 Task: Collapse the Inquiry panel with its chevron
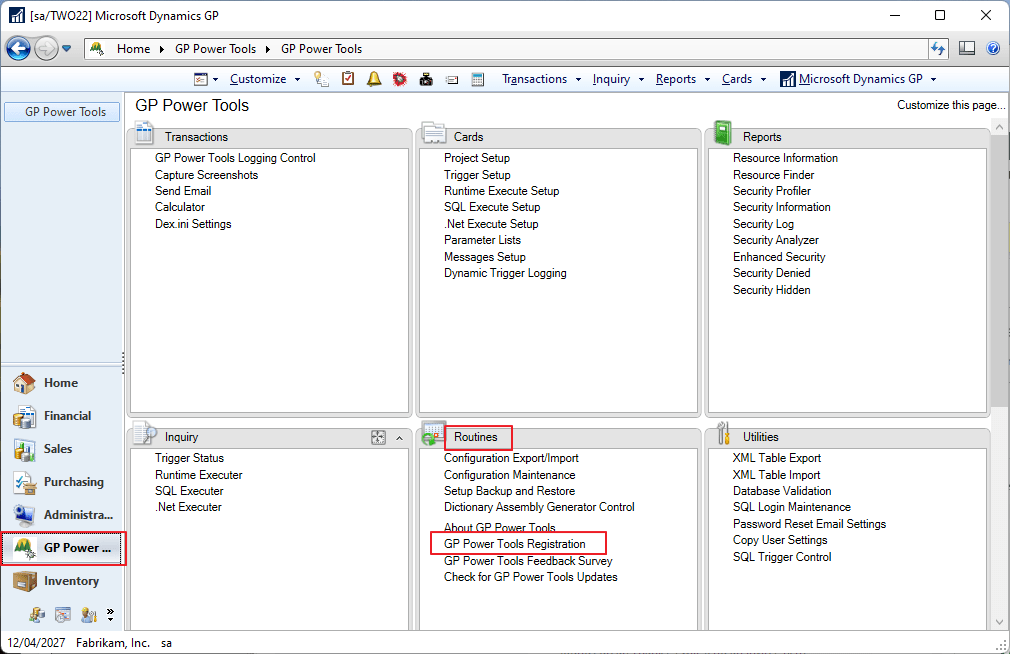pos(398,437)
